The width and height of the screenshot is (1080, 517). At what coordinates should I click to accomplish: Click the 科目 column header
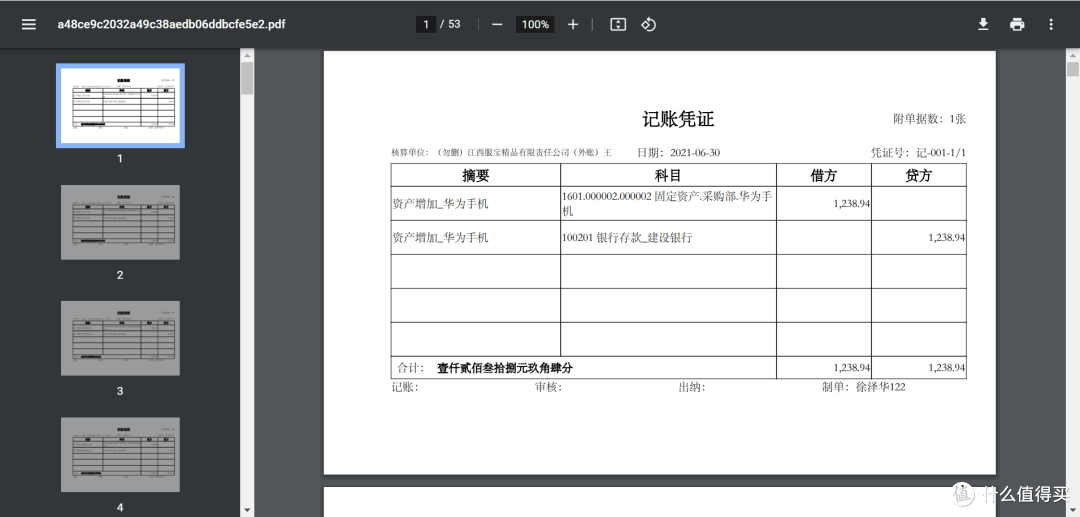pos(668,176)
